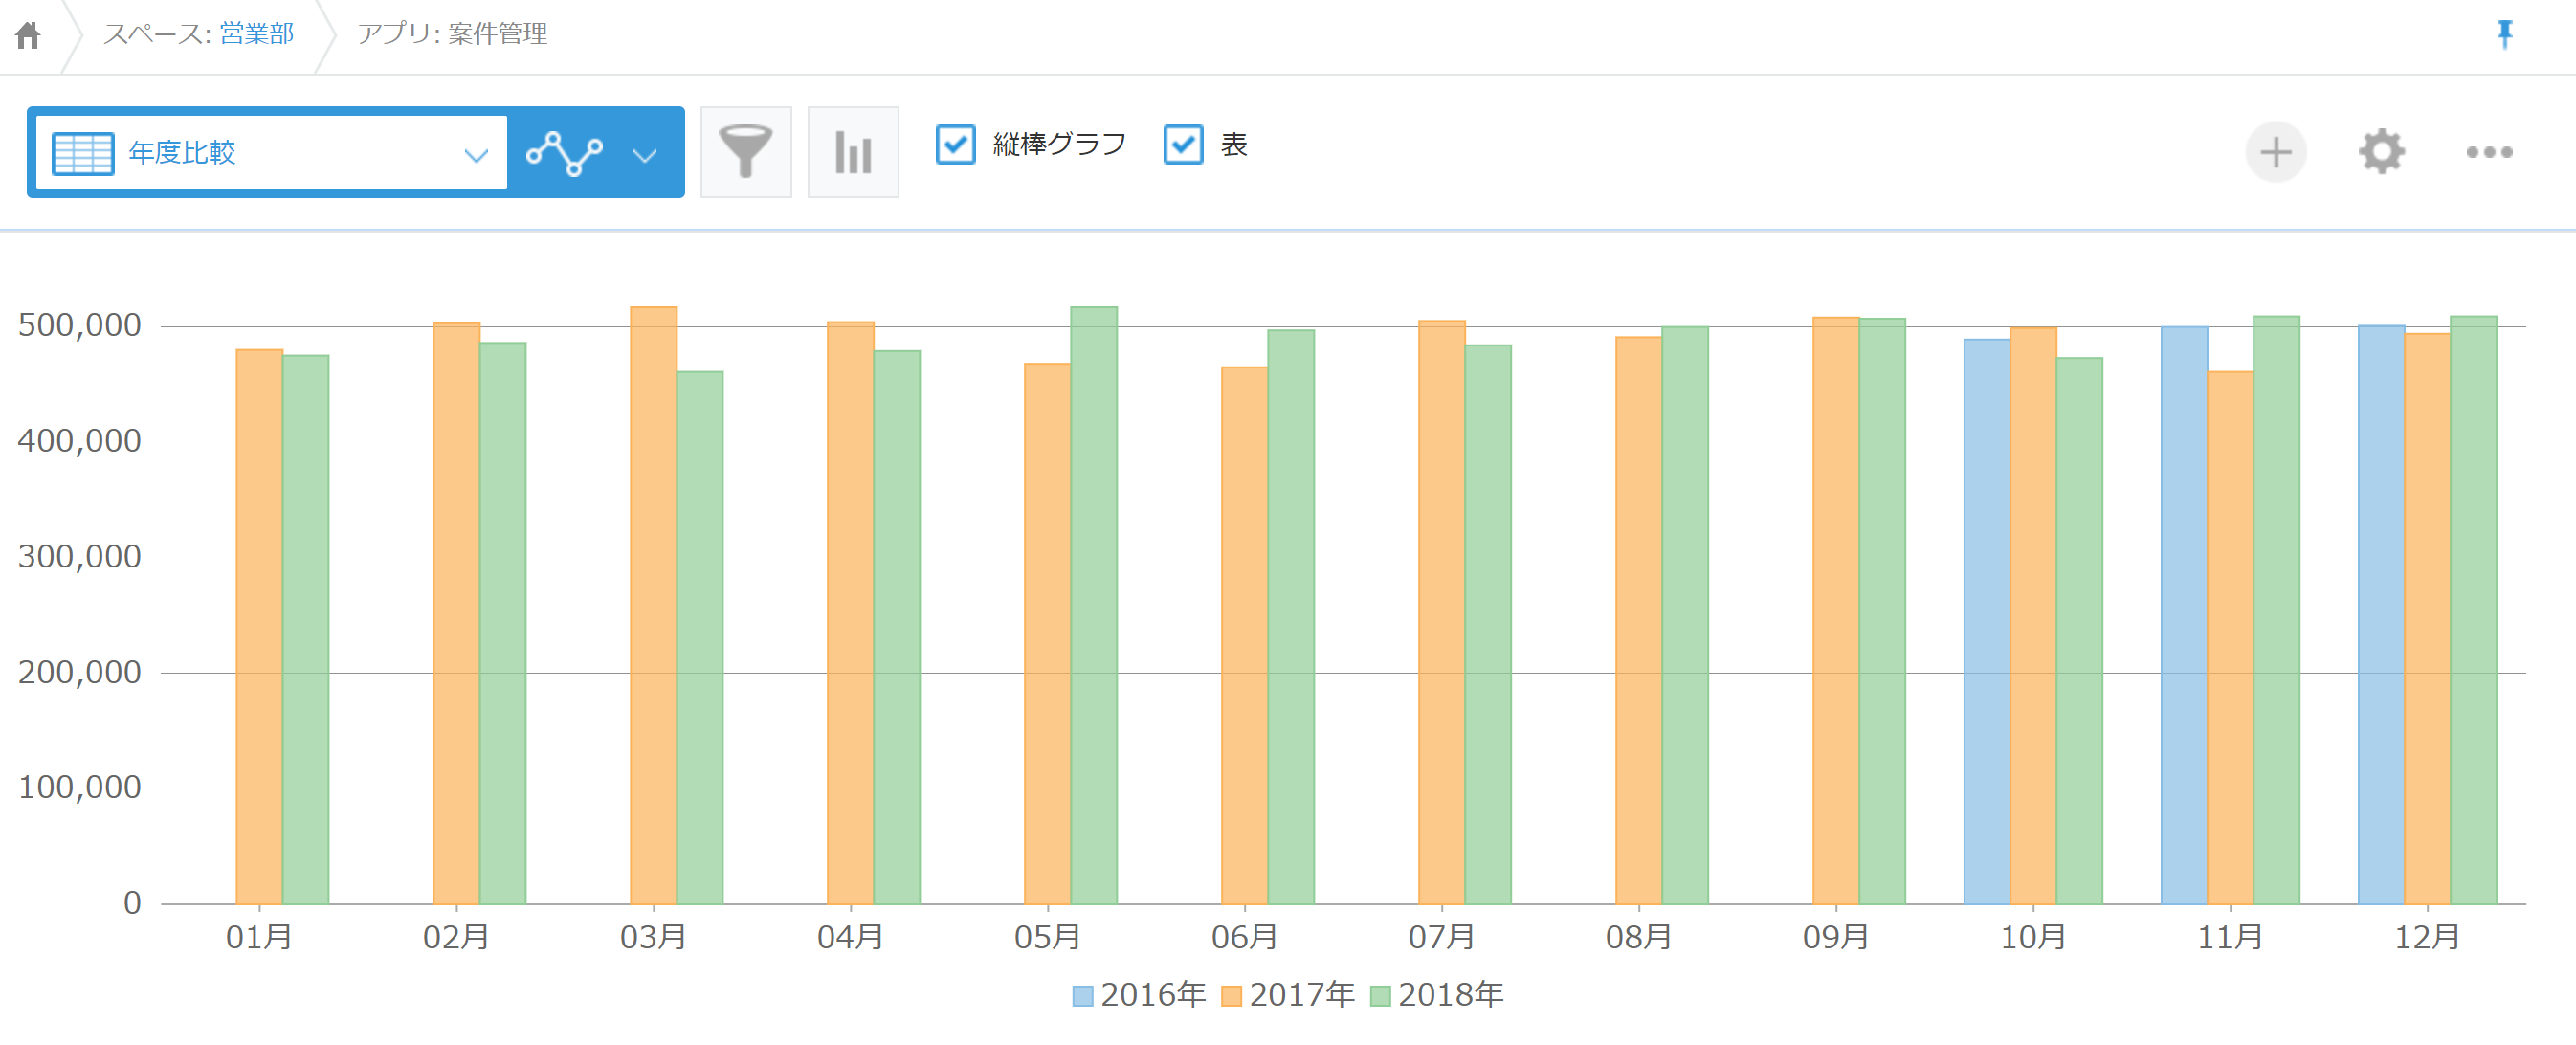Click the 500,000 y-axis label
2576x1045 pixels.
click(80, 325)
